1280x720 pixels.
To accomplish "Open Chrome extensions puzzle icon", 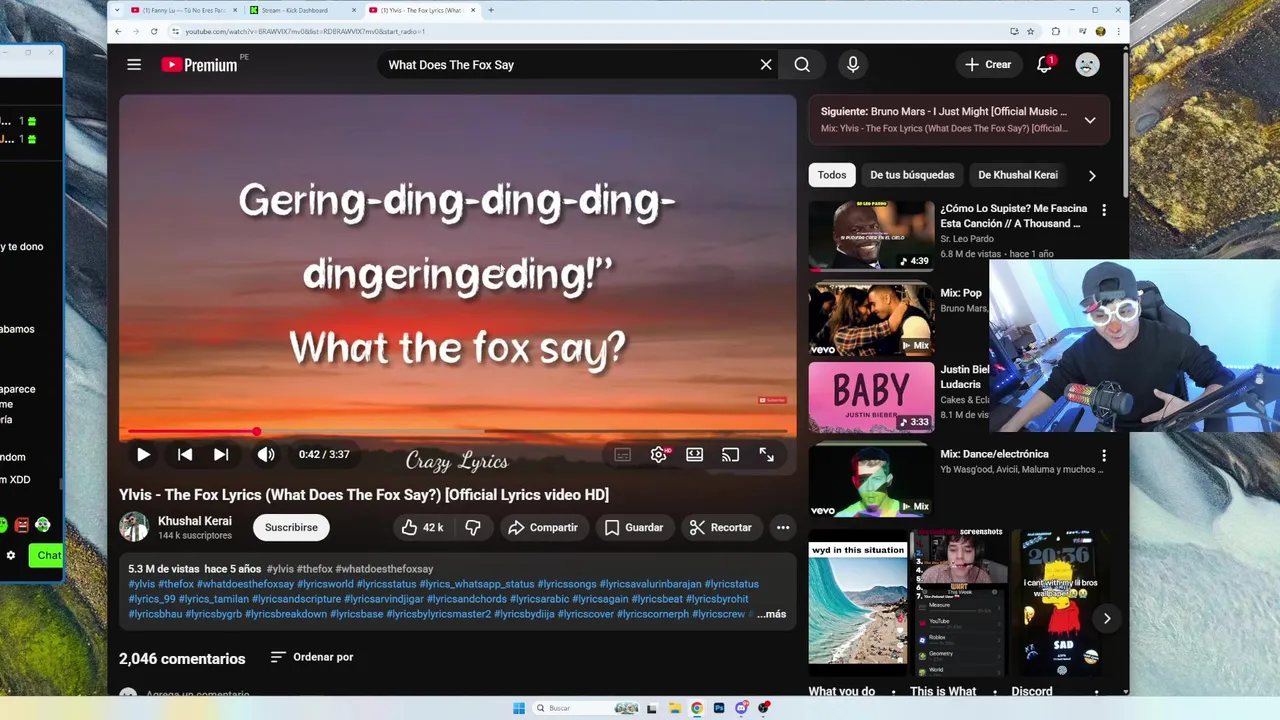I will [x=1056, y=31].
